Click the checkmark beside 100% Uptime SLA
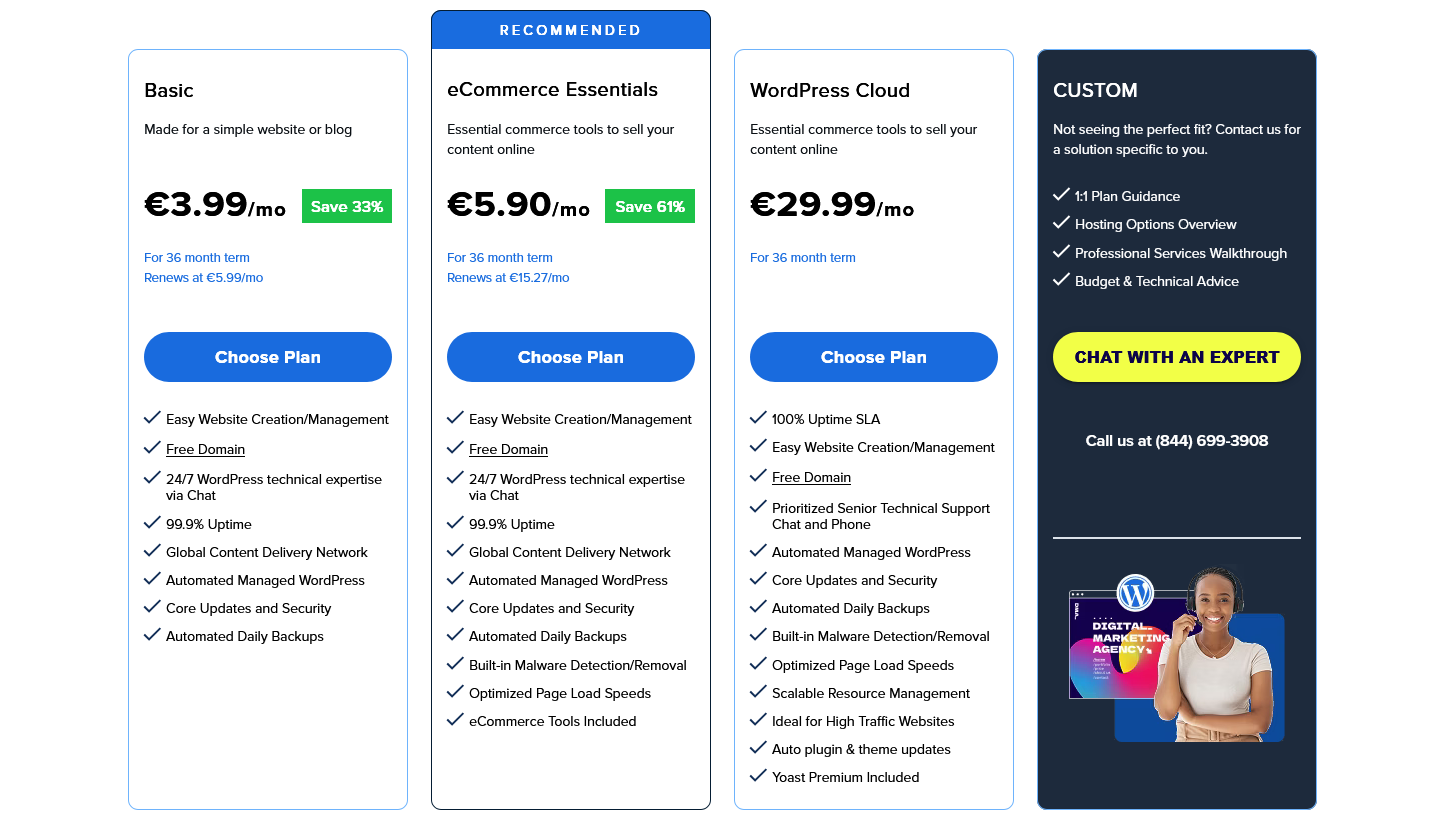The width and height of the screenshot is (1445, 826). point(758,418)
